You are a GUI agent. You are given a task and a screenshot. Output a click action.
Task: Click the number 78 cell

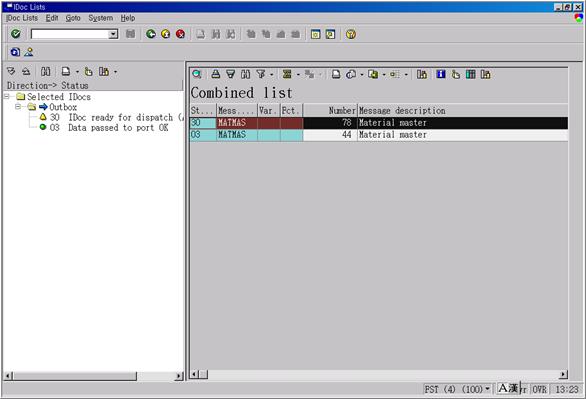point(330,123)
